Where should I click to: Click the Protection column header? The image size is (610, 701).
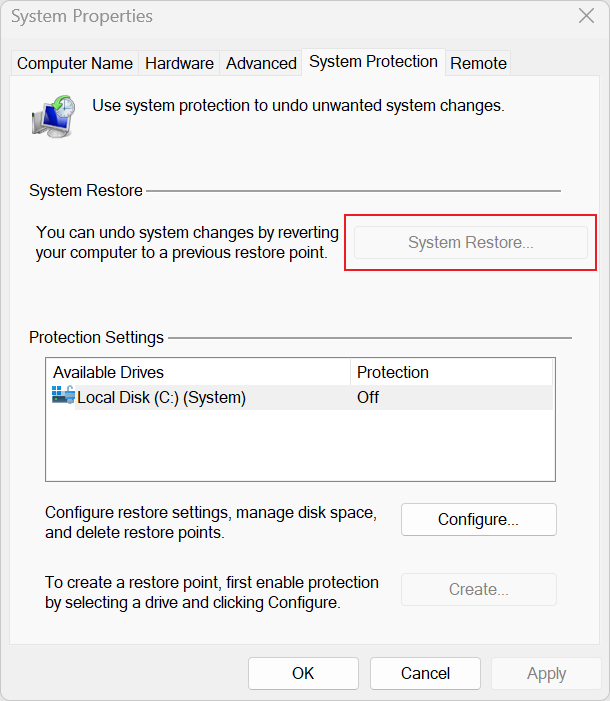click(452, 372)
